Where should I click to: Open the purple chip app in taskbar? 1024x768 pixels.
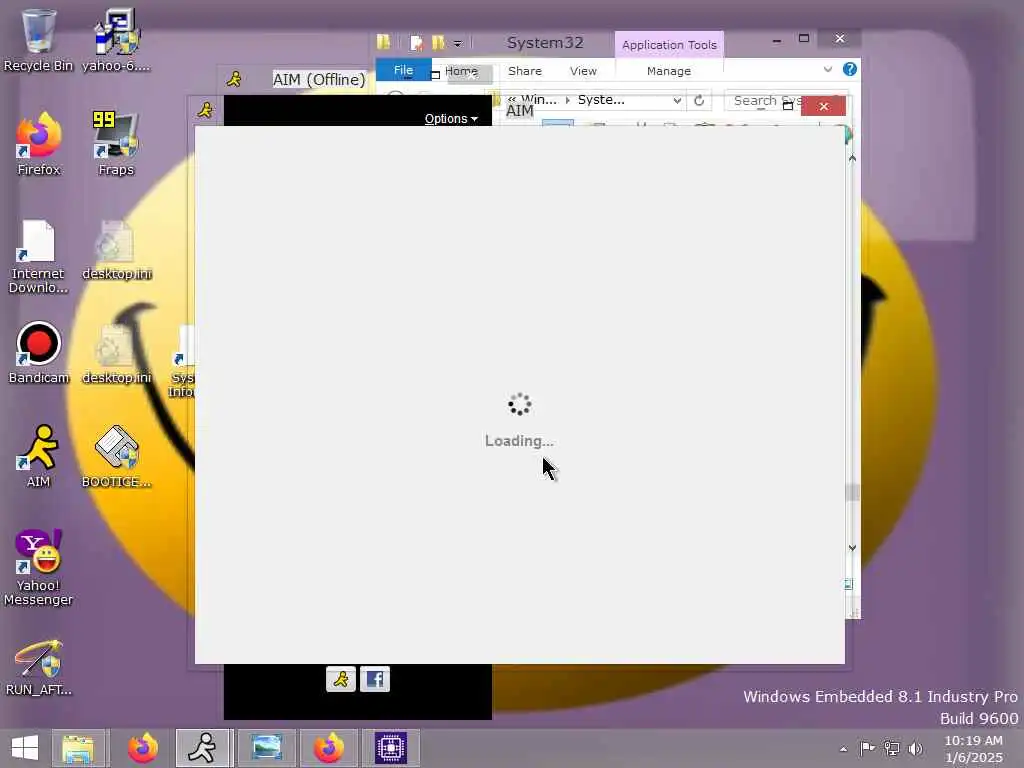pyautogui.click(x=391, y=748)
